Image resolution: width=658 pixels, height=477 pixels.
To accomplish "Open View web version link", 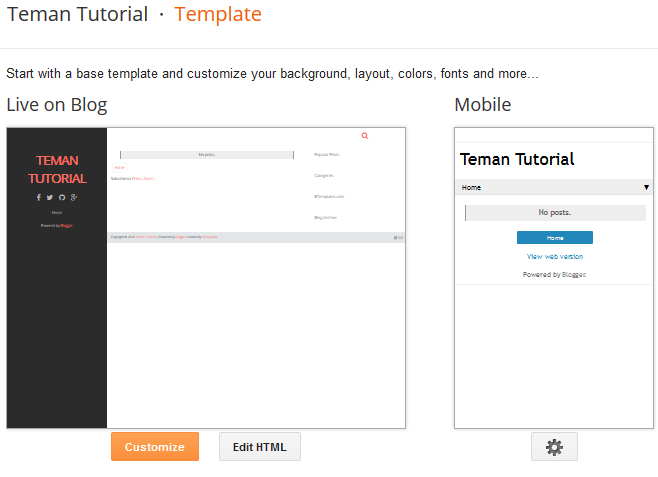I will pos(555,256).
